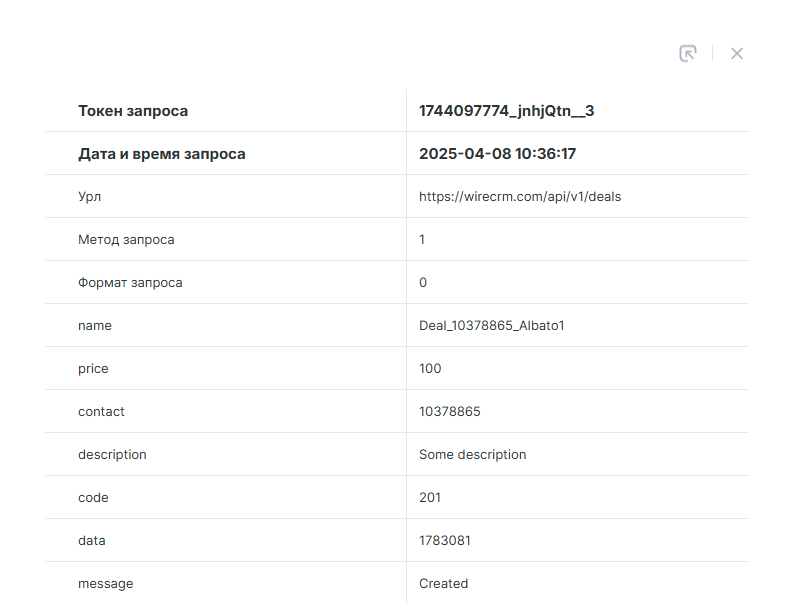Click the data value 1783081
Viewport: 788px width, 613px height.
click(445, 541)
